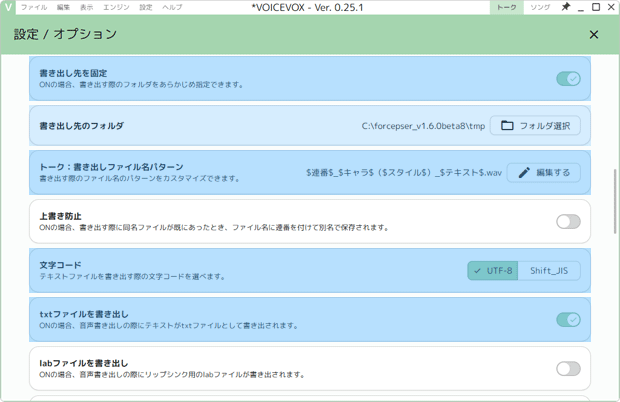Open the 設定 menu

146,7
